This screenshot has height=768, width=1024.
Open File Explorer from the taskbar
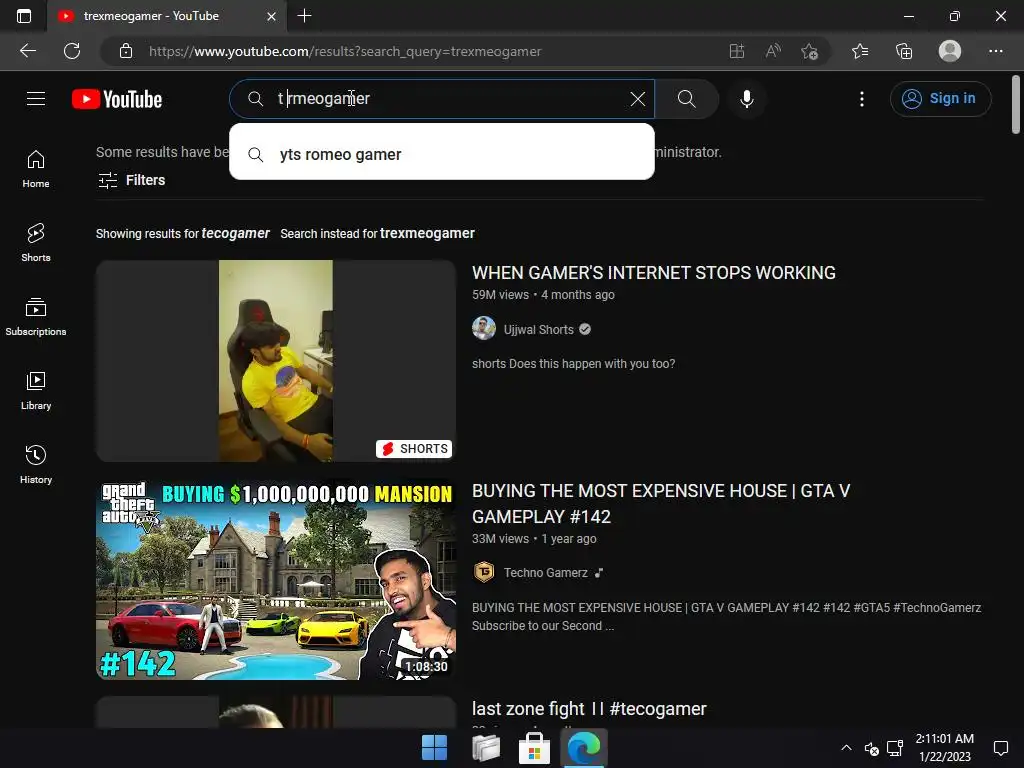pos(485,748)
